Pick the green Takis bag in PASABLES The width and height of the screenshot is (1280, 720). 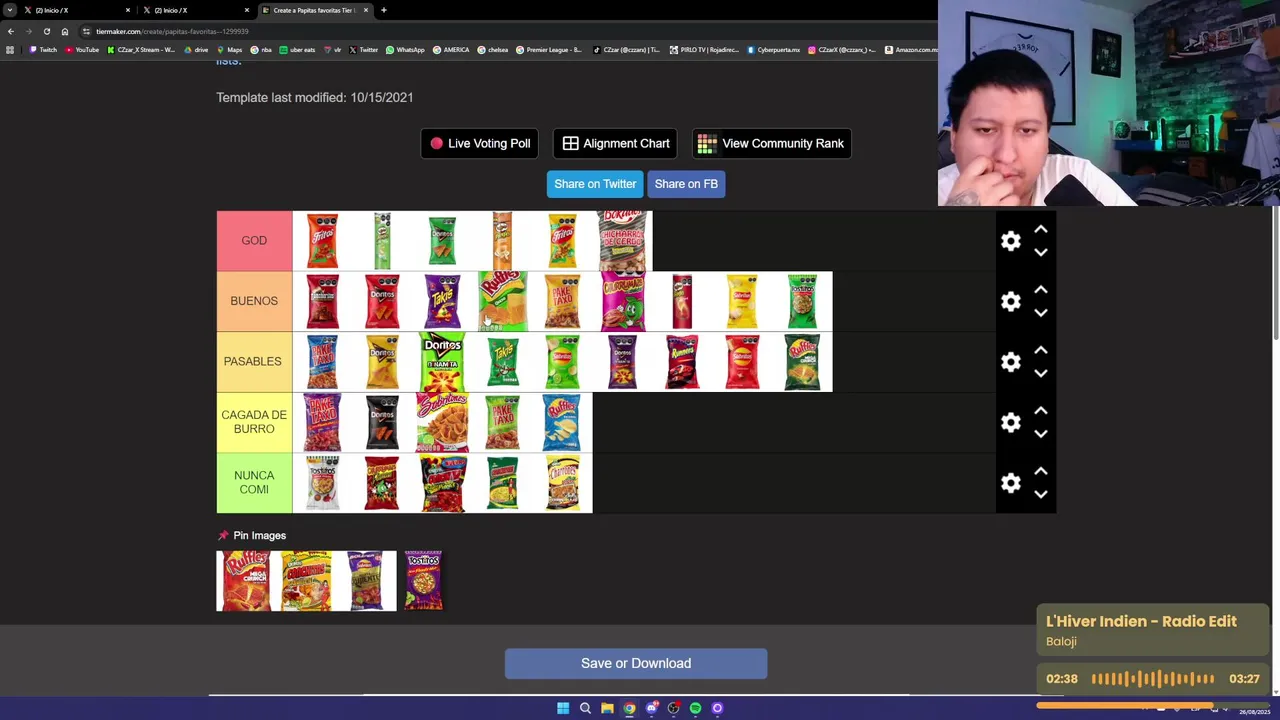pyautogui.click(x=502, y=362)
